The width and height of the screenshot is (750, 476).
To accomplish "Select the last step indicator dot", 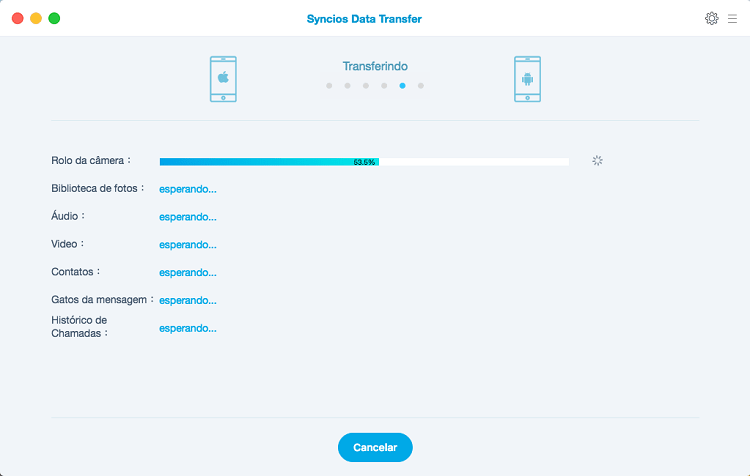I will coord(421,86).
